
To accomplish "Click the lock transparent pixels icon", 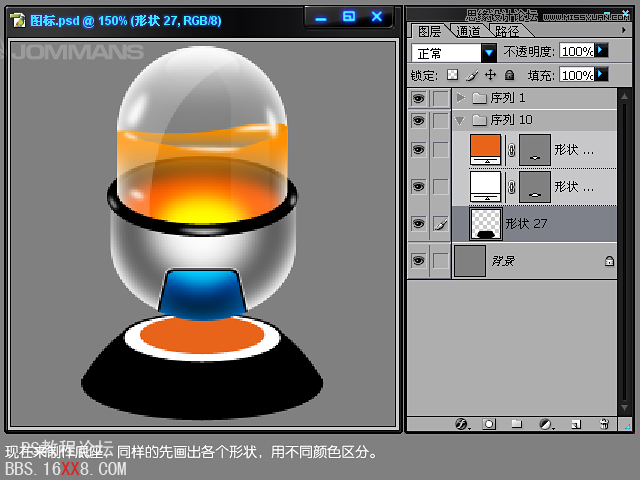I will pos(452,75).
